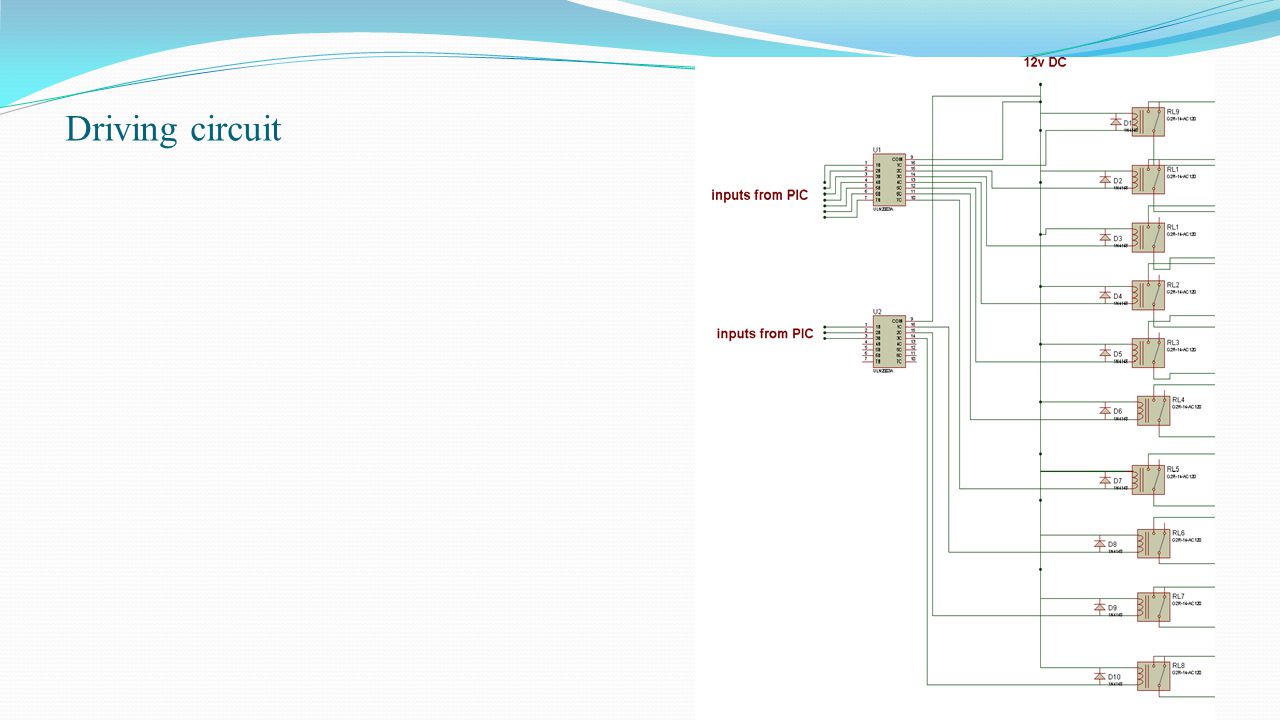Click the 'U2' reference label
Viewport: 1280px width, 720px height.
point(877,311)
